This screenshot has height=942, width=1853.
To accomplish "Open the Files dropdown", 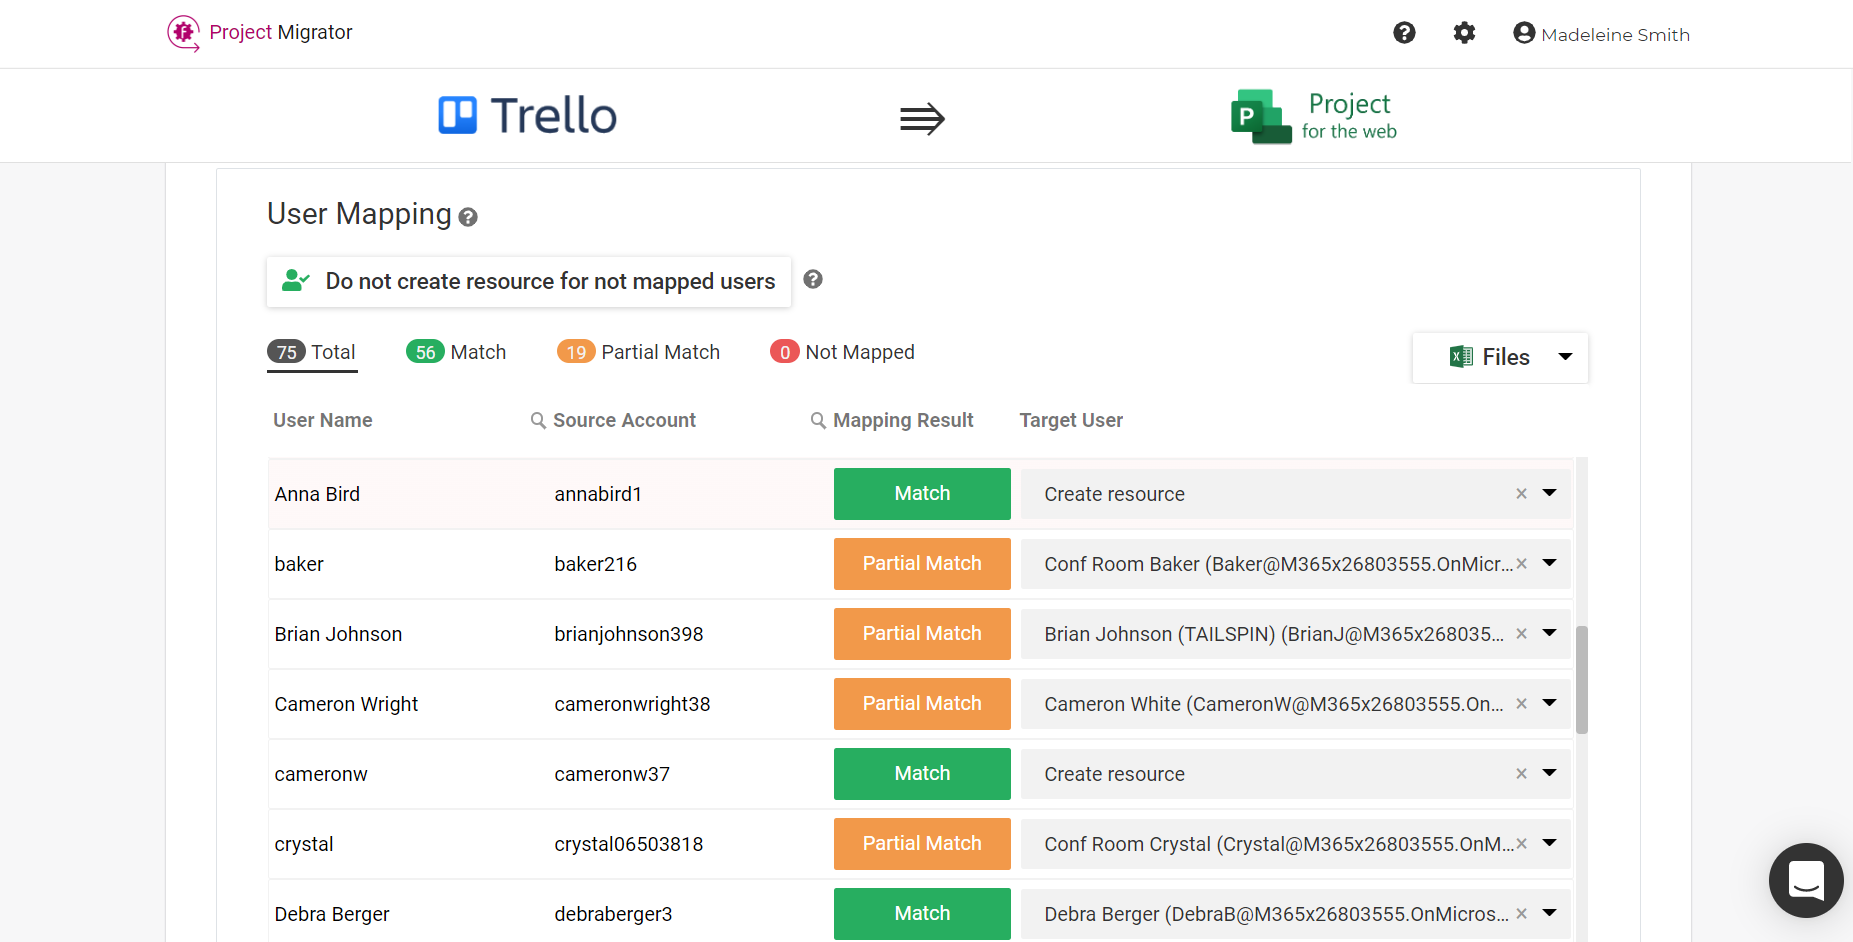I will coord(1500,357).
